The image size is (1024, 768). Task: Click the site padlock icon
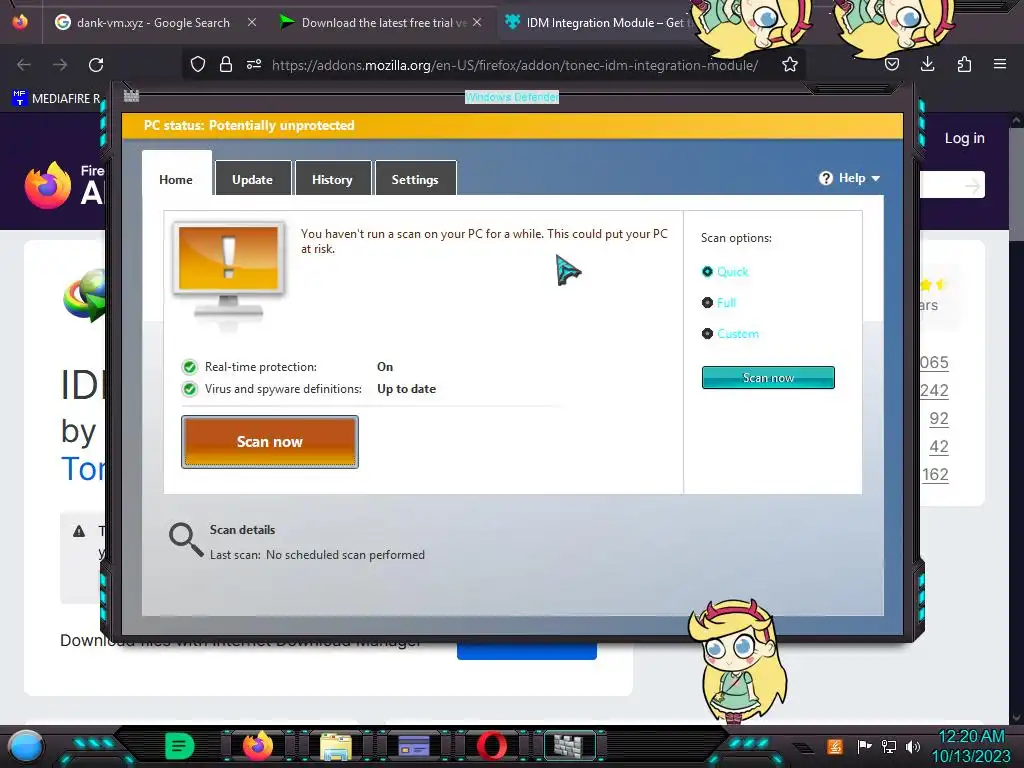click(x=226, y=65)
